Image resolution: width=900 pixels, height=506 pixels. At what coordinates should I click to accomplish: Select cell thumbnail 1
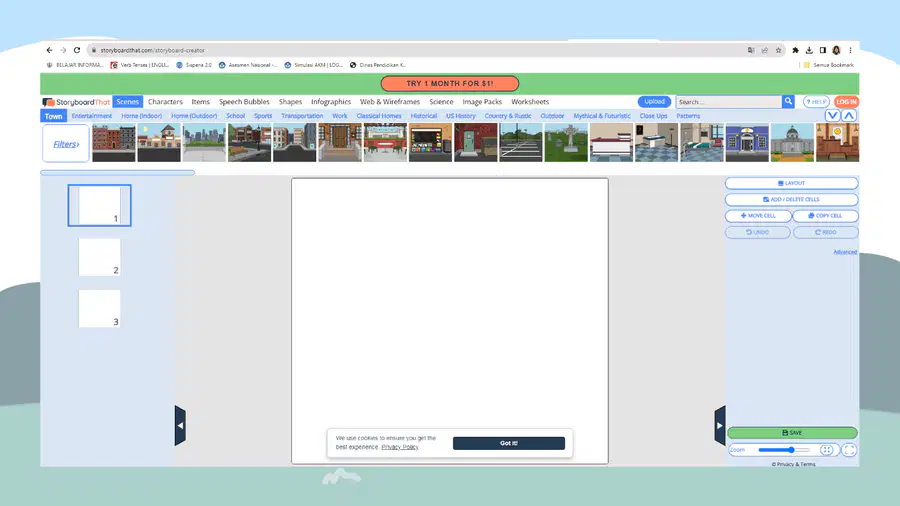pyautogui.click(x=99, y=205)
